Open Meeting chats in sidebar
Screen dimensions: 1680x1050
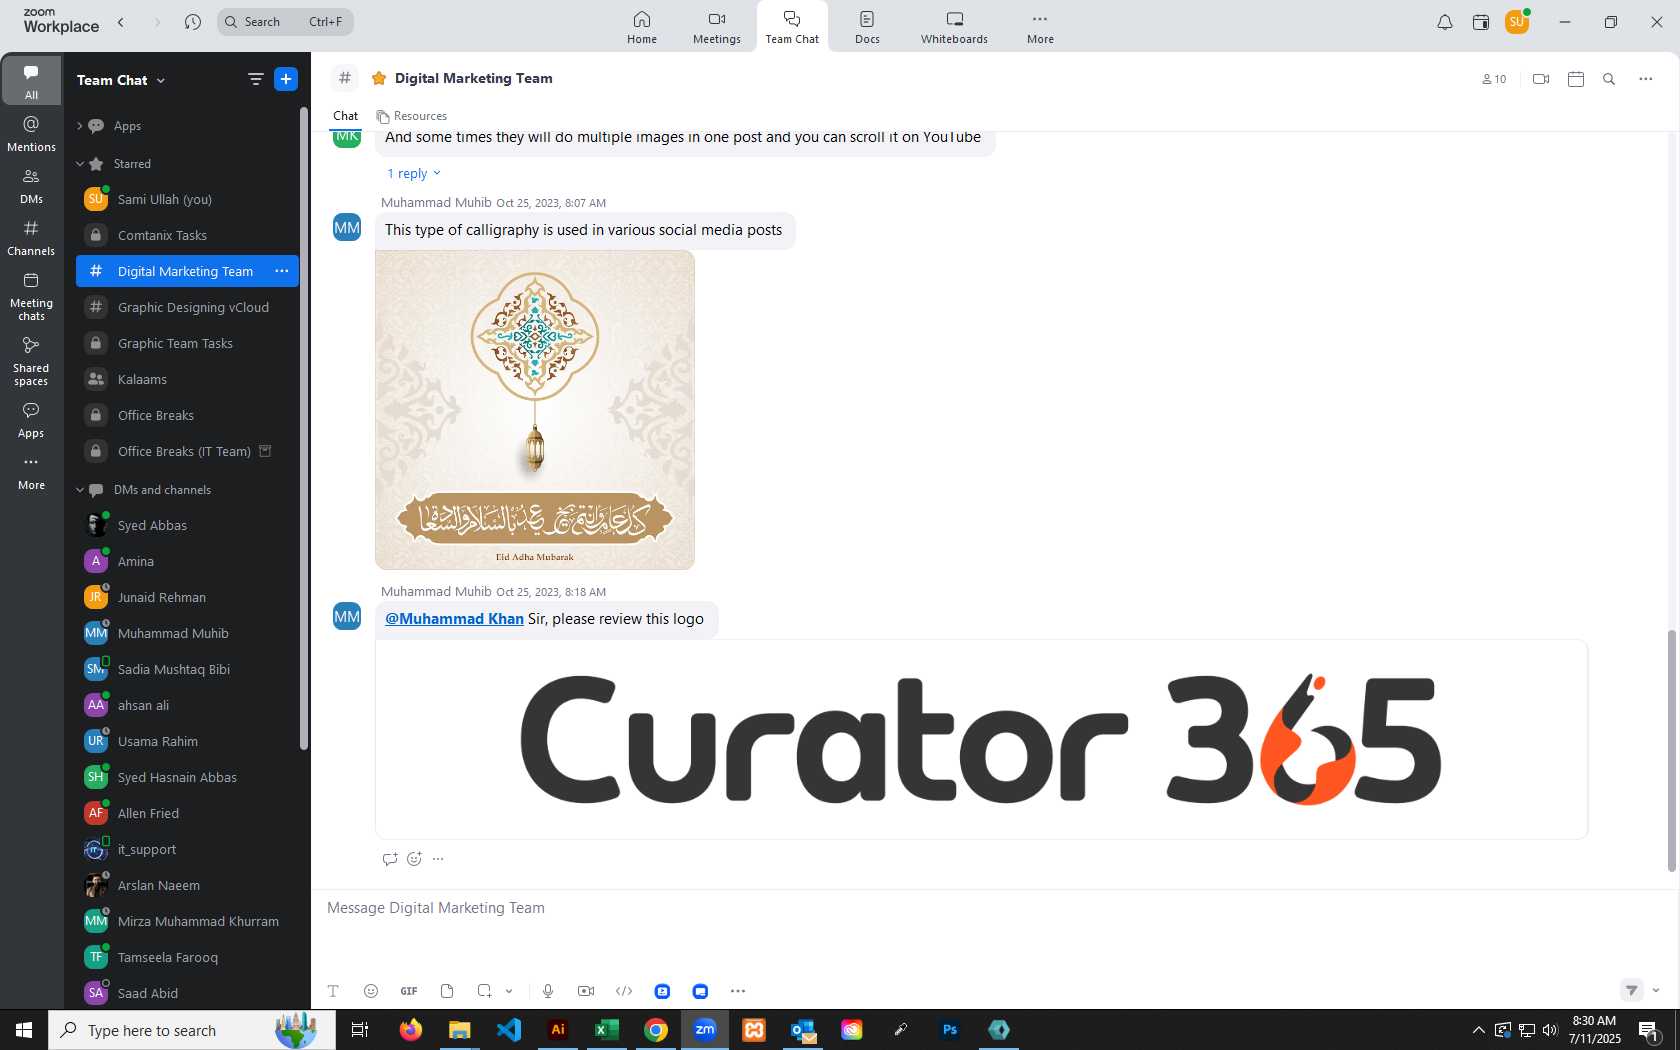[x=31, y=296]
